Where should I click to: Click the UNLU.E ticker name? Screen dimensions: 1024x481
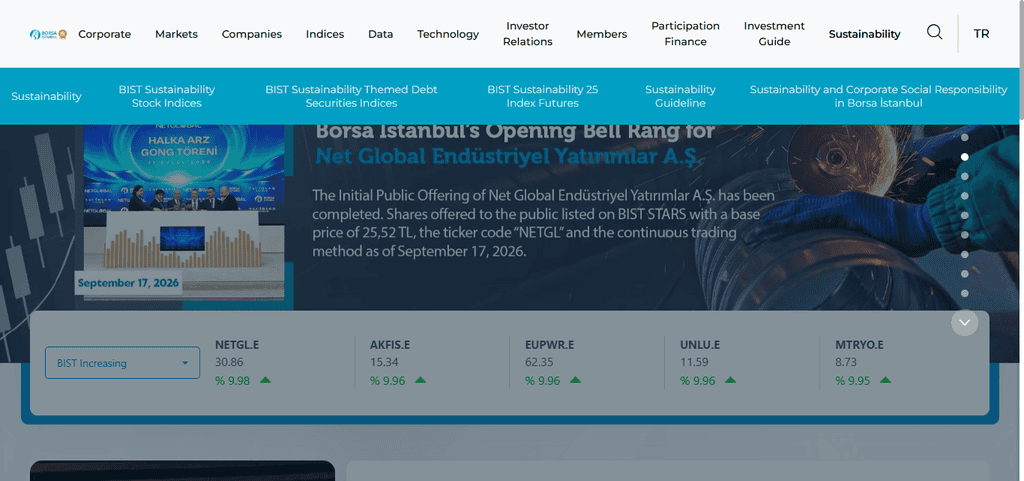[699, 345]
